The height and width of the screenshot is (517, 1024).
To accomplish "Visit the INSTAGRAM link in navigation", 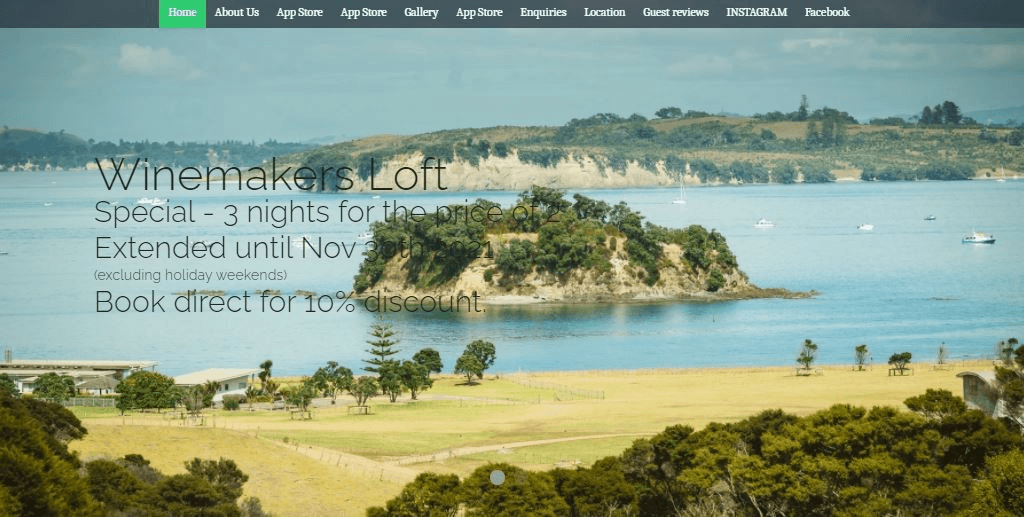I will [x=757, y=12].
